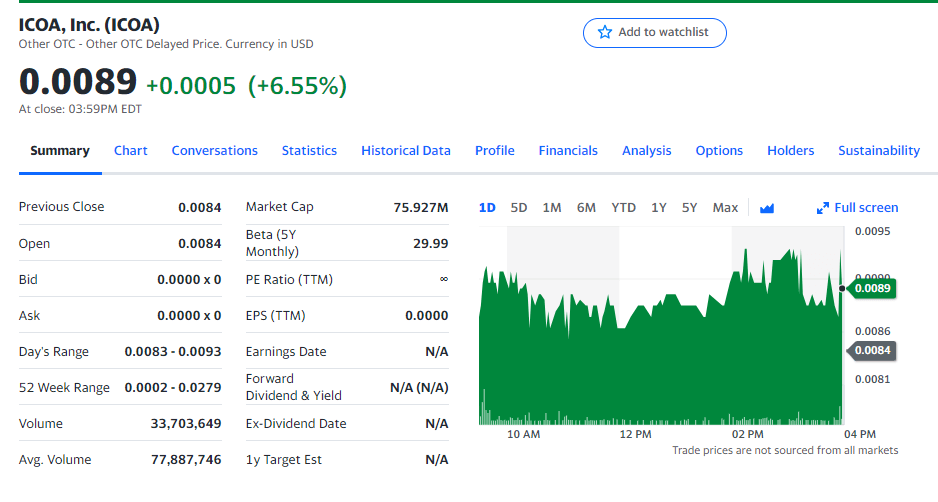Open the Options tab
The image size is (938, 502).
(x=719, y=151)
